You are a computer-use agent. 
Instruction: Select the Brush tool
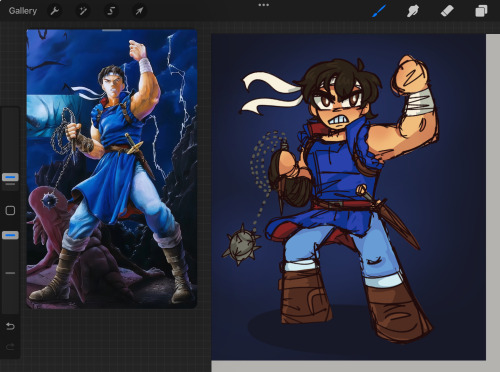380,11
